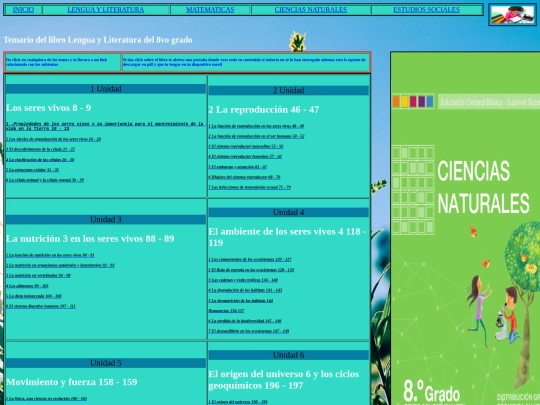This screenshot has height=405, width=540.
Task: Open 'El desequilibrio en los ecosistemas' link
Action: click(249, 331)
